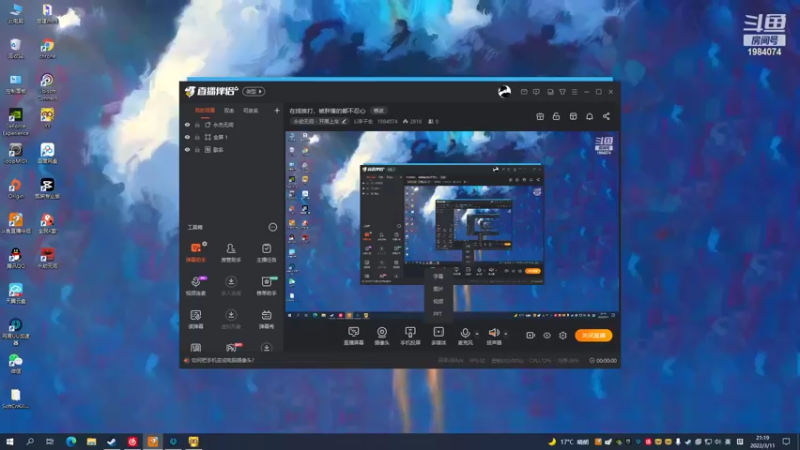Open the hamburger menu in the title bar

click(x=574, y=92)
